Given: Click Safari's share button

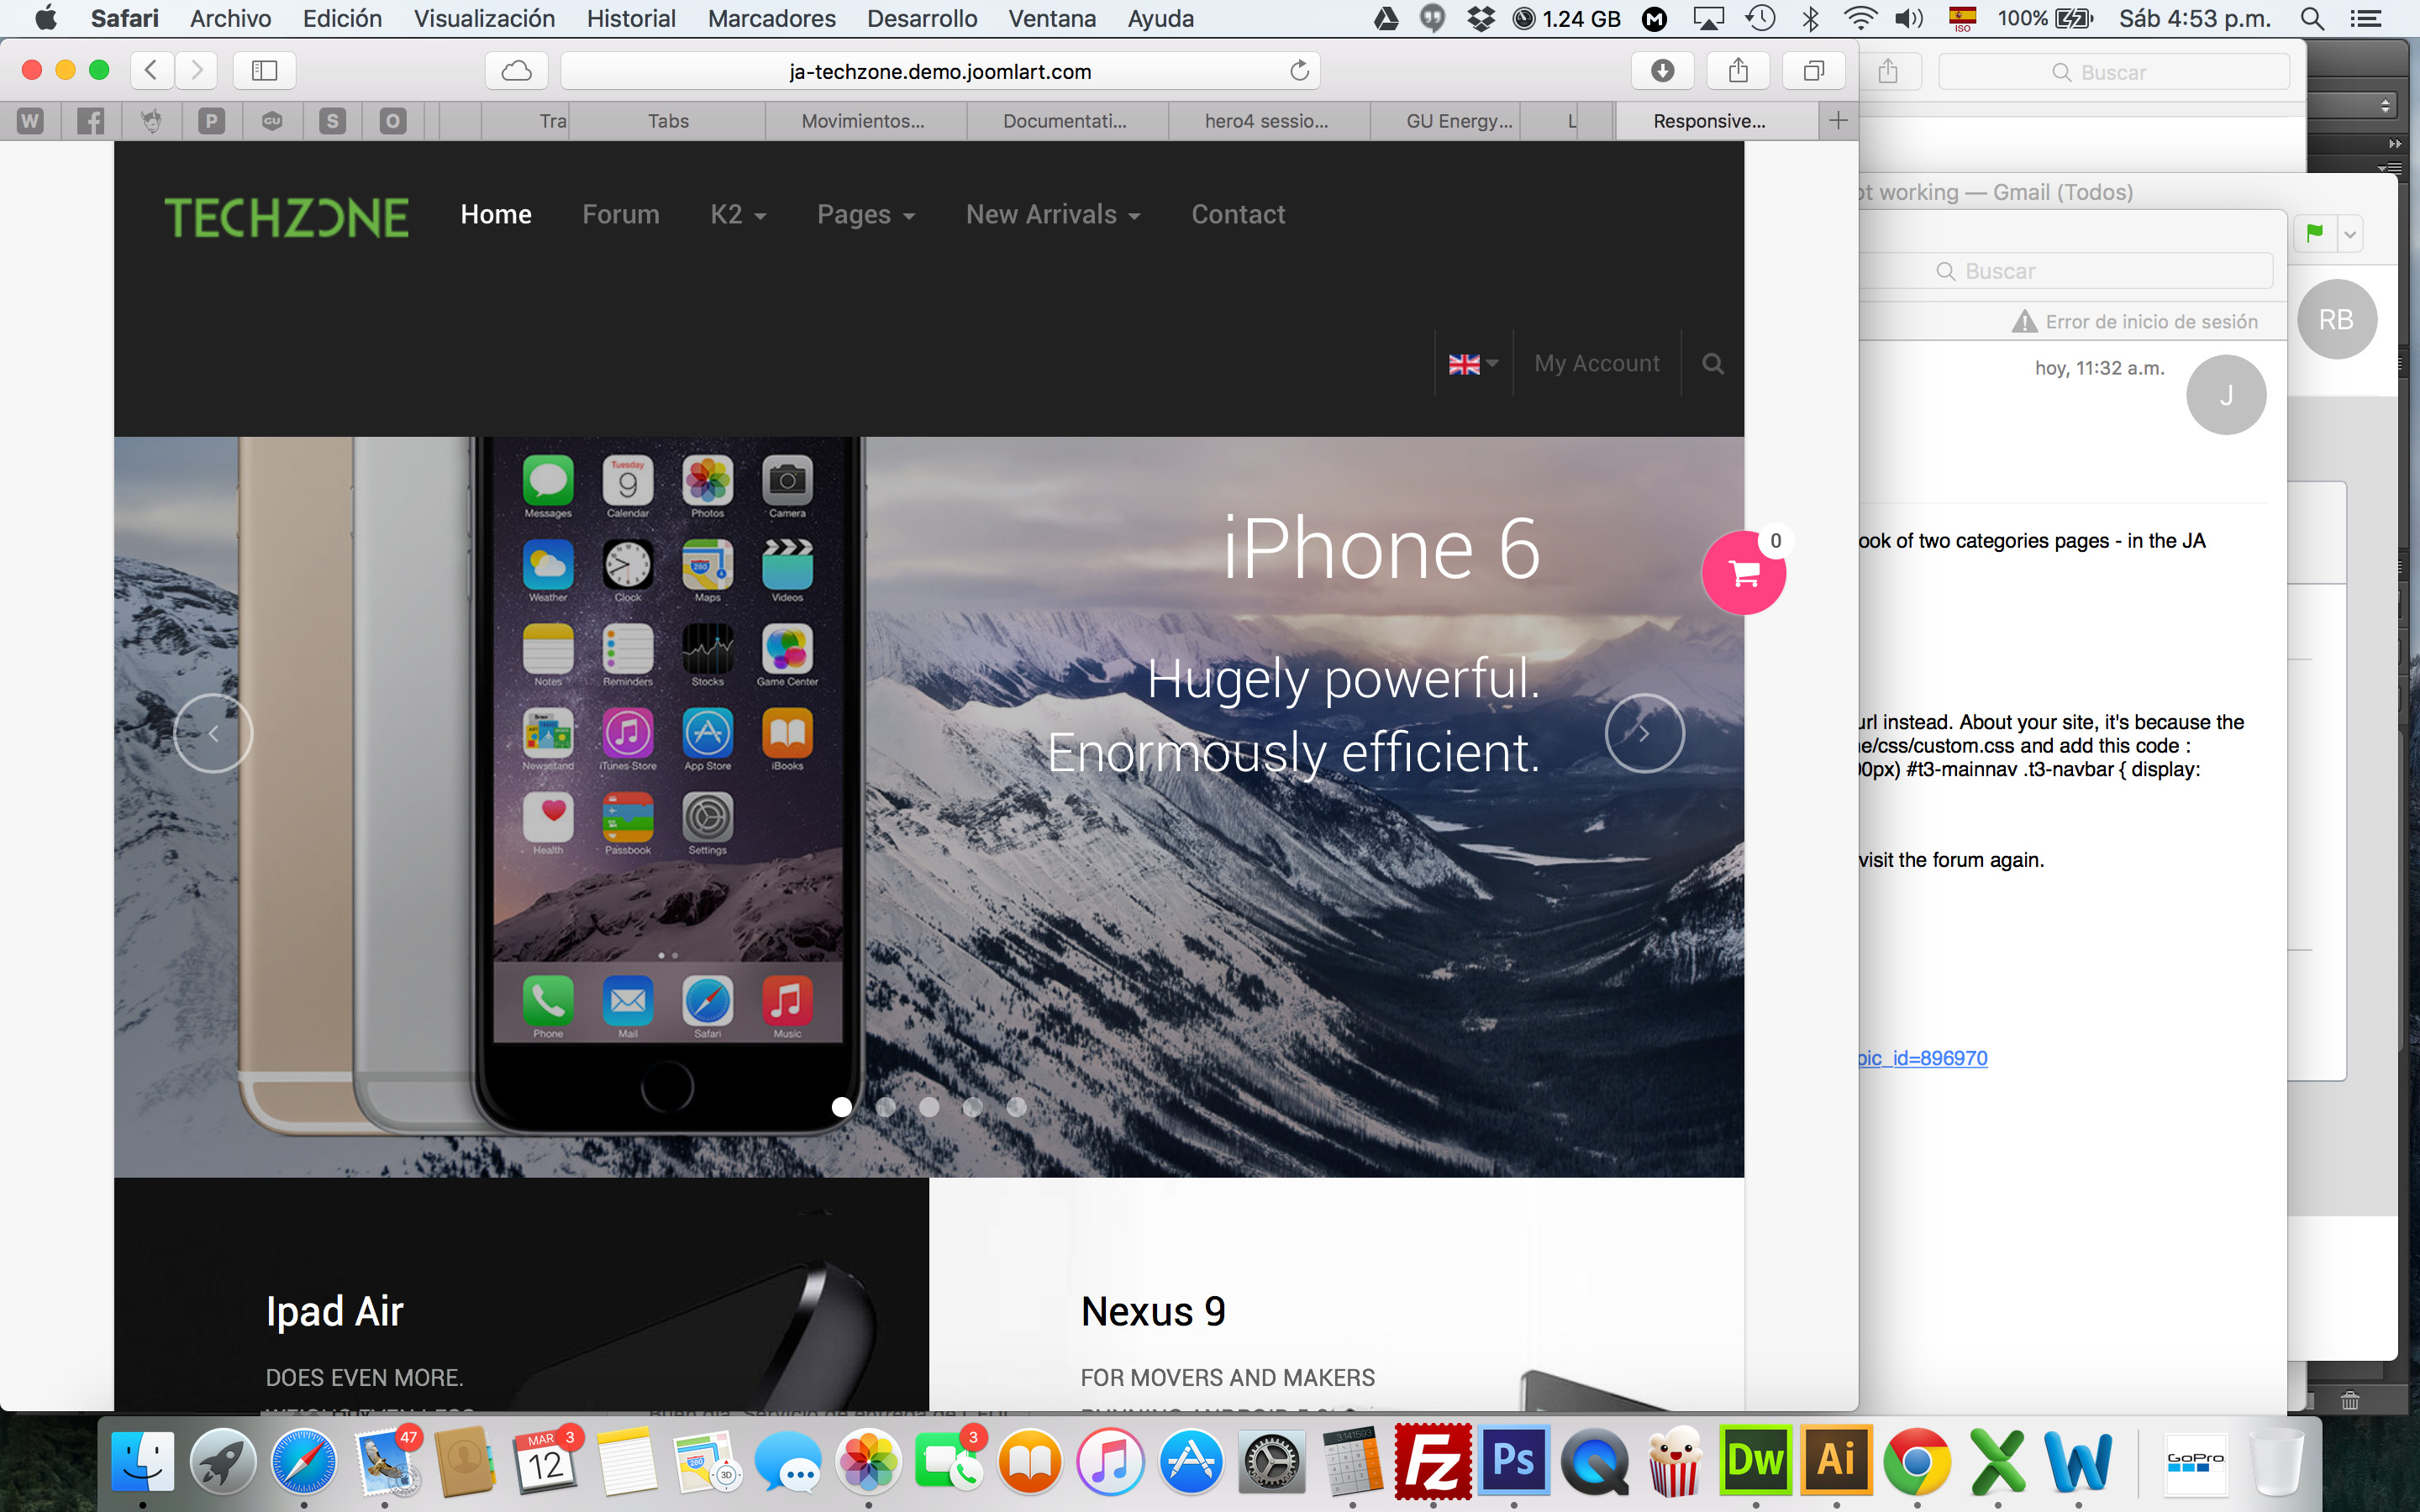Looking at the screenshot, I should click(1738, 71).
